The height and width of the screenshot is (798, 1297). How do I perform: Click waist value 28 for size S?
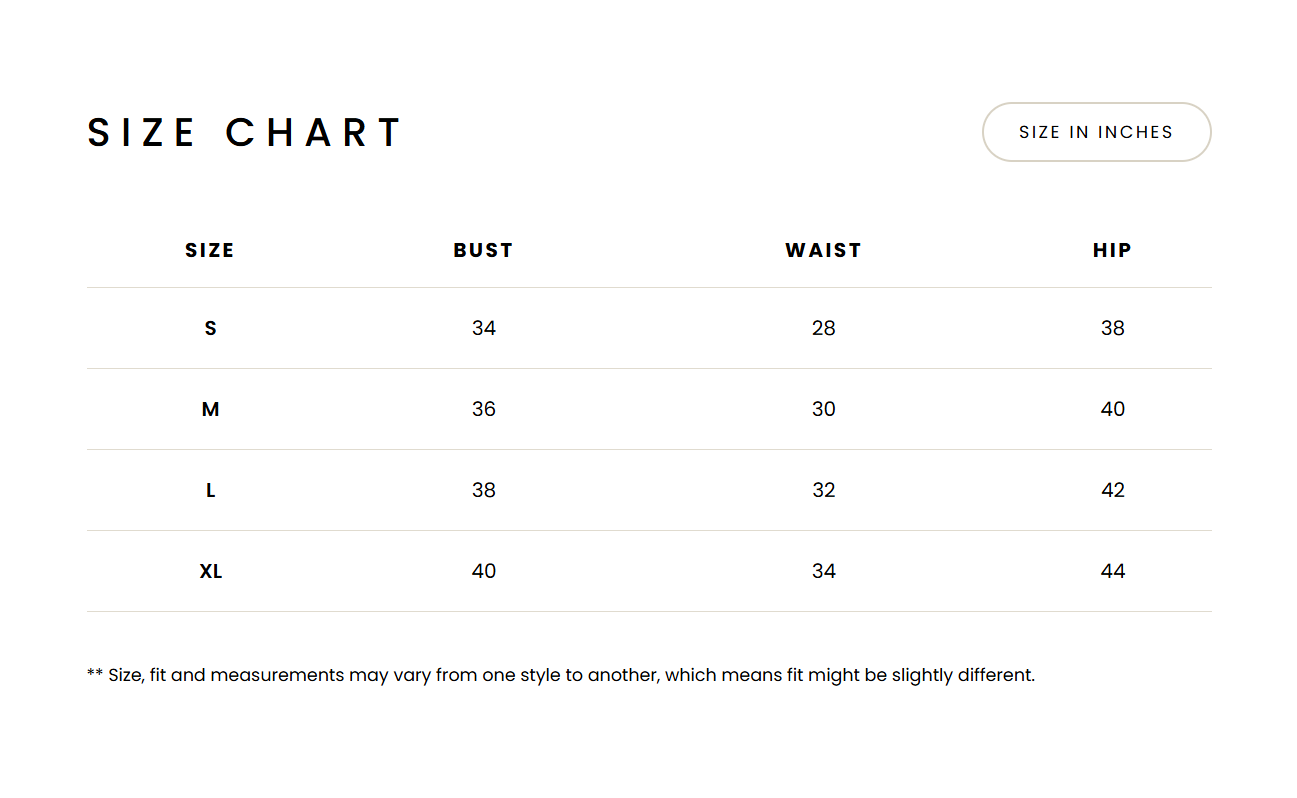(x=823, y=328)
